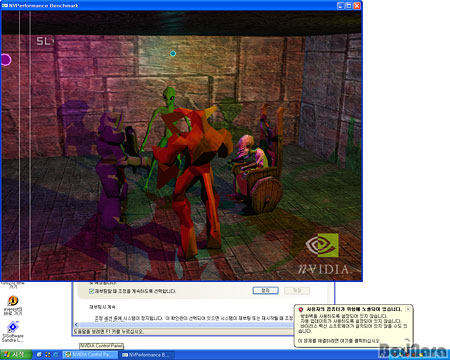Switch to NVPerformance Benchmark taskbar item
Image resolution: width=450 pixels, height=360 pixels.
tap(147, 355)
